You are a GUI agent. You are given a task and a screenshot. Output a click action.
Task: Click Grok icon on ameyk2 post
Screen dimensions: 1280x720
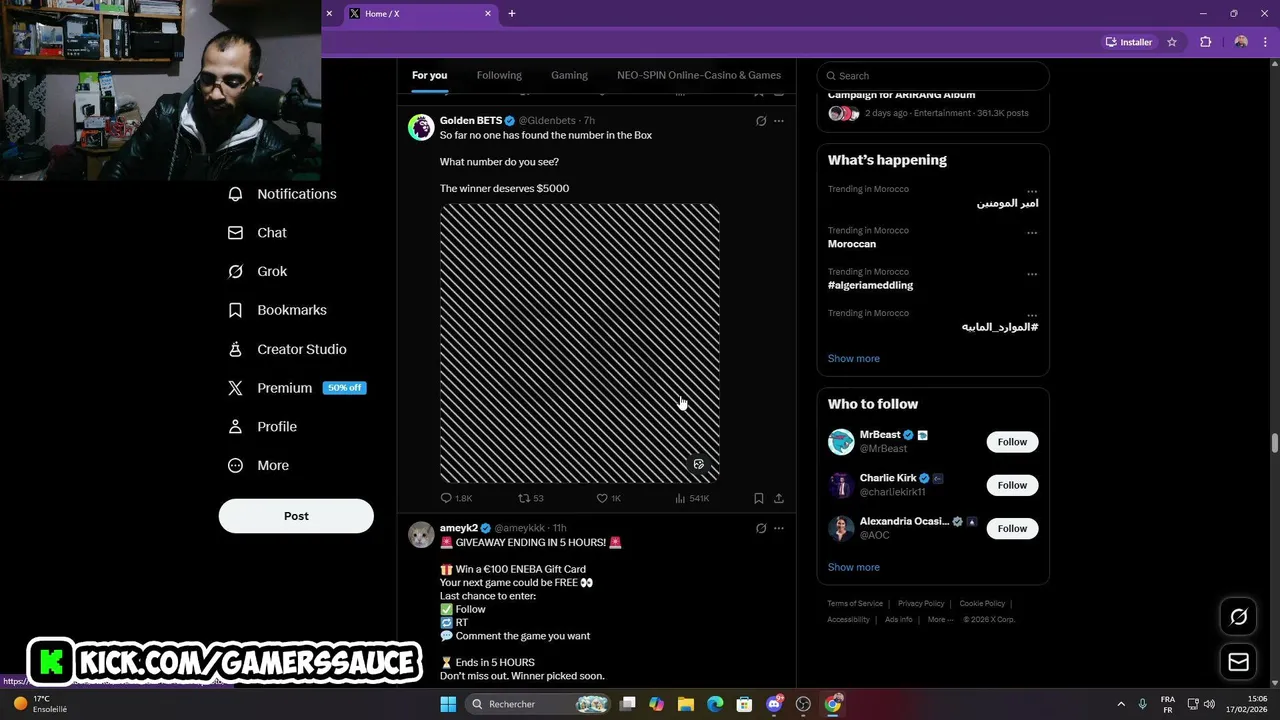[761, 528]
